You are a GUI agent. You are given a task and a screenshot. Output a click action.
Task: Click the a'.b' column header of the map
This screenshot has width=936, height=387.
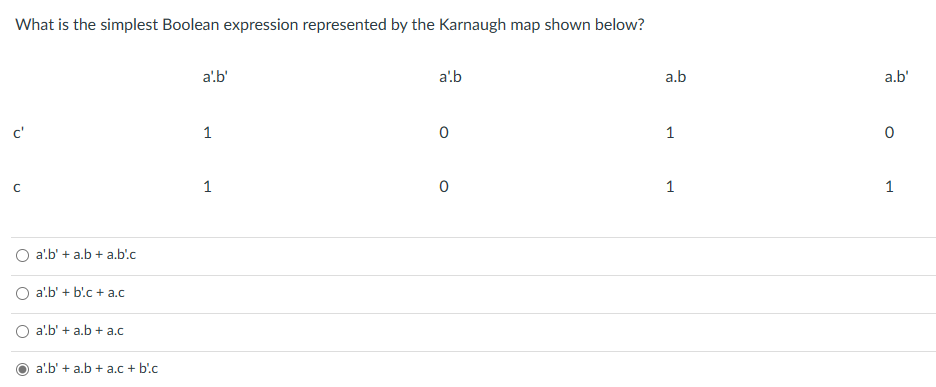click(x=215, y=77)
